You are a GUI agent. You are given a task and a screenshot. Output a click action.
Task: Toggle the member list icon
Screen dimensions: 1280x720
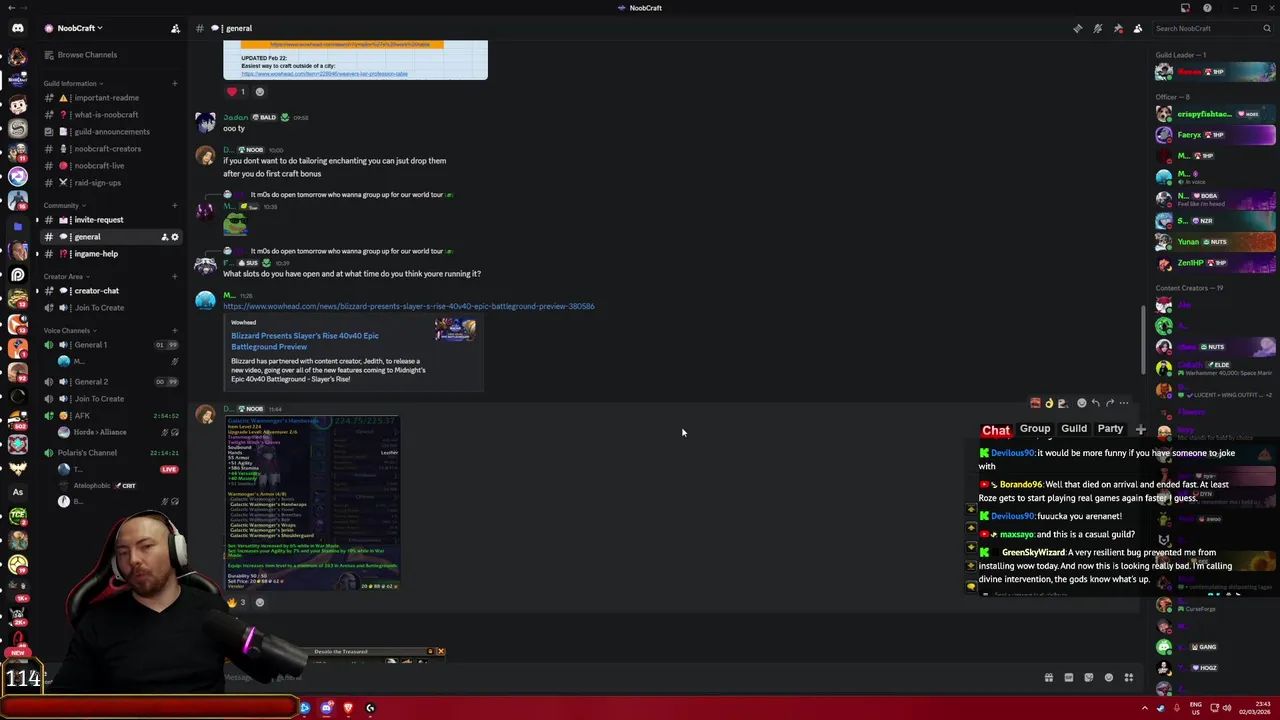tap(1137, 28)
